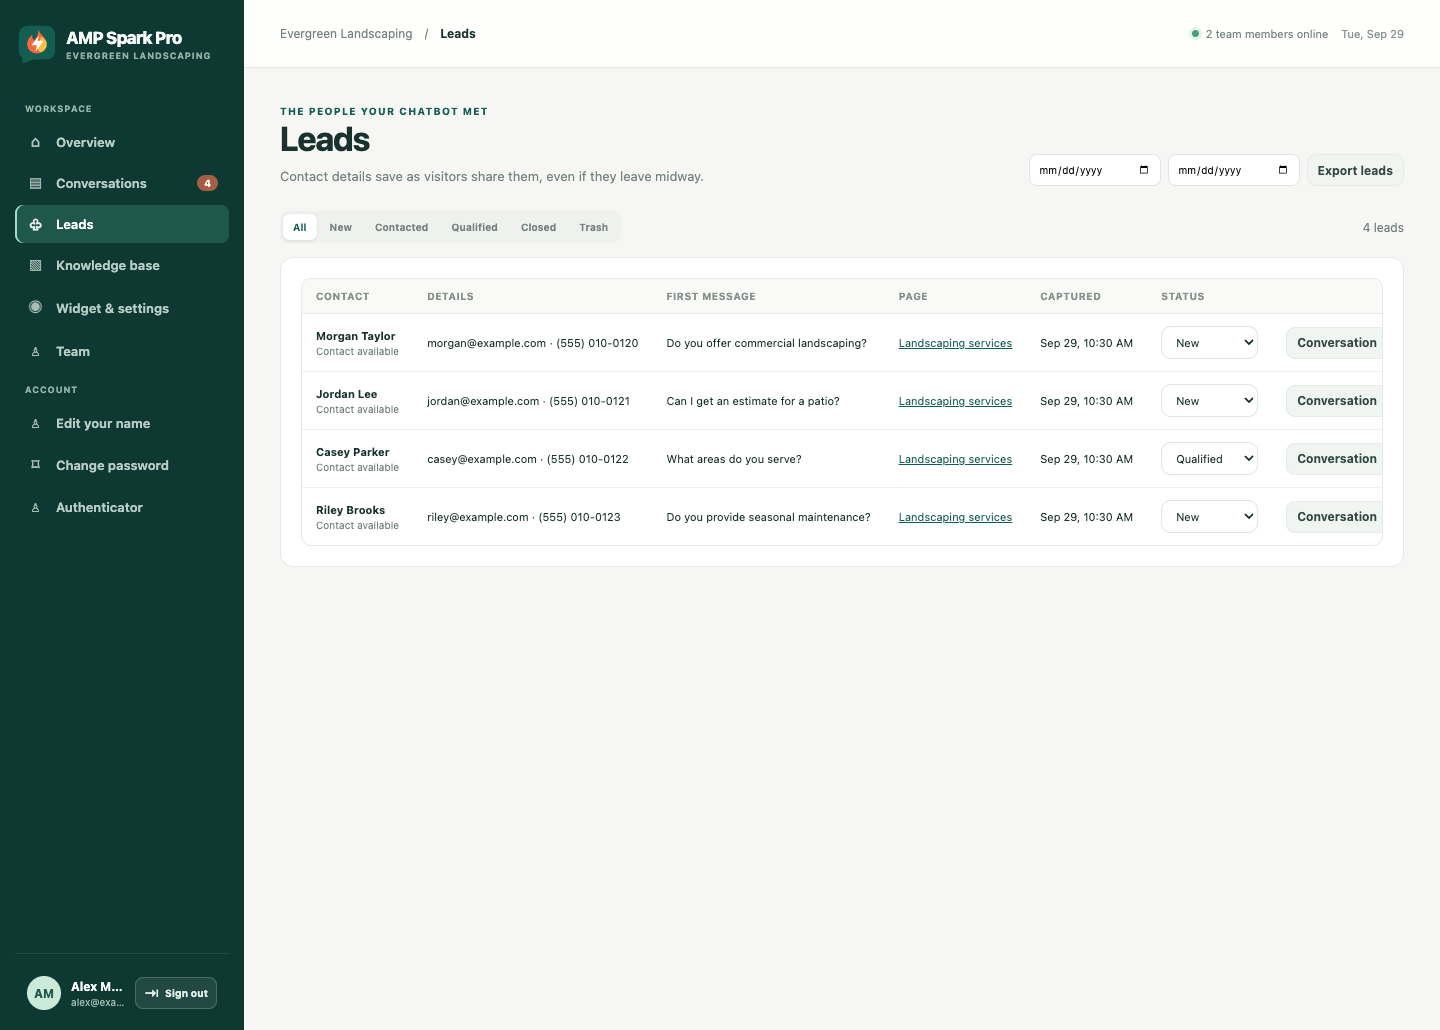Image resolution: width=1440 pixels, height=1030 pixels.
Task: Follow Landscaping services link in Casey Parker row
Action: tap(955, 459)
